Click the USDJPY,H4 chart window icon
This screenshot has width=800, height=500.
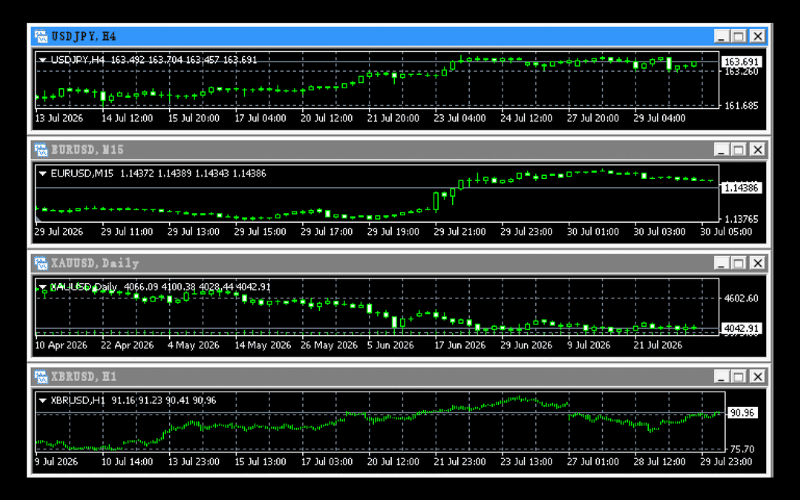(41, 36)
